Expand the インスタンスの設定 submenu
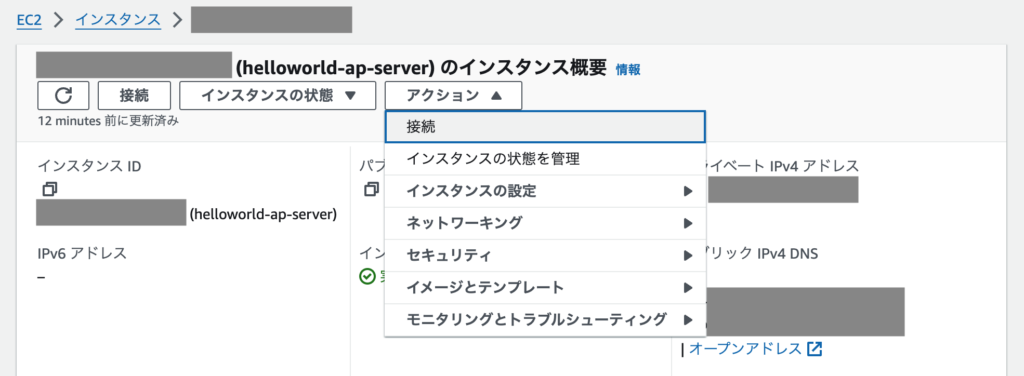Image resolution: width=1024 pixels, height=376 pixels. pos(545,191)
